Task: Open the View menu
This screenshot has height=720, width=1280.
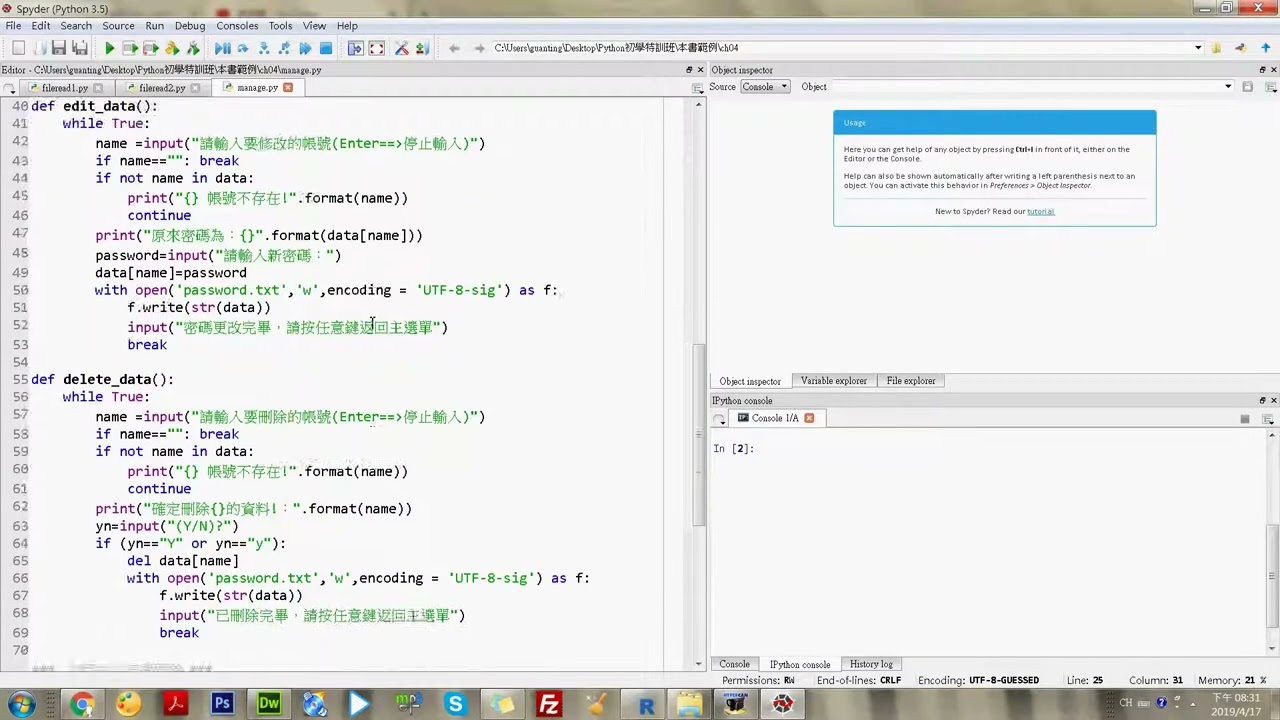Action: click(314, 26)
